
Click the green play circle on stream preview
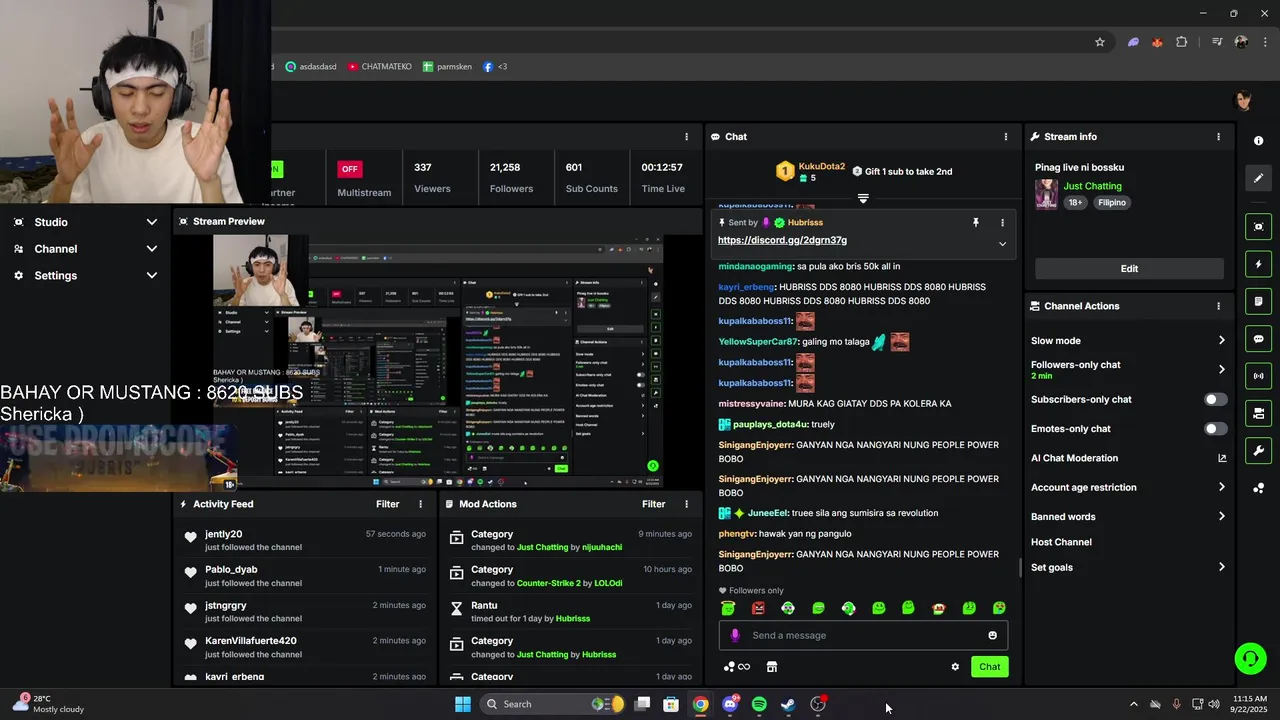click(653, 466)
